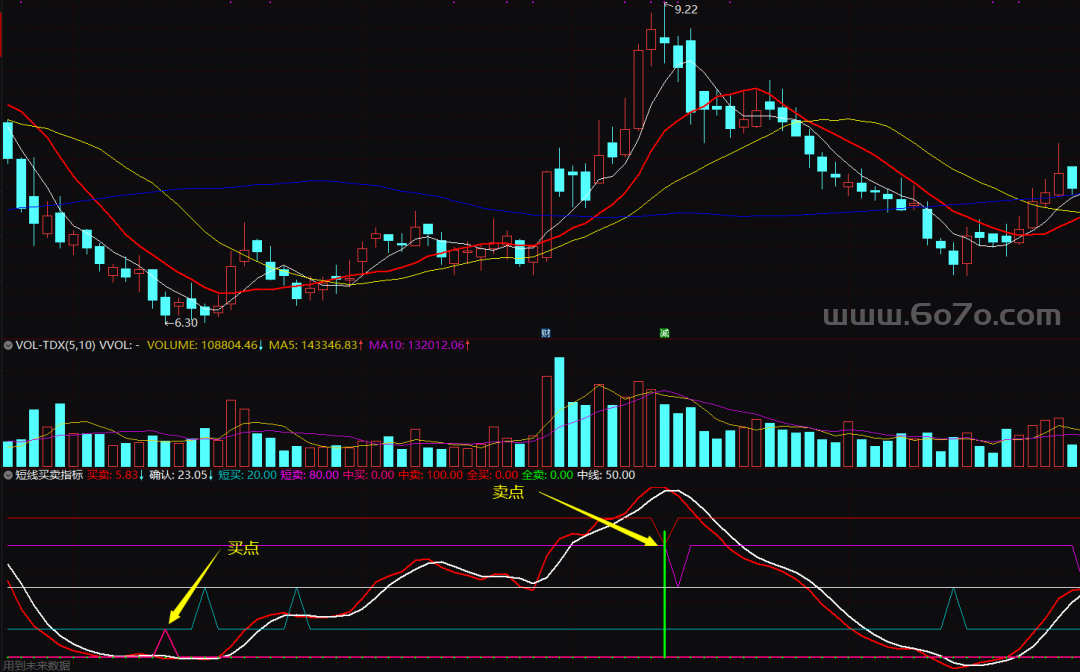
Task: Select the yellow MA5 volume label
Action: pos(315,345)
